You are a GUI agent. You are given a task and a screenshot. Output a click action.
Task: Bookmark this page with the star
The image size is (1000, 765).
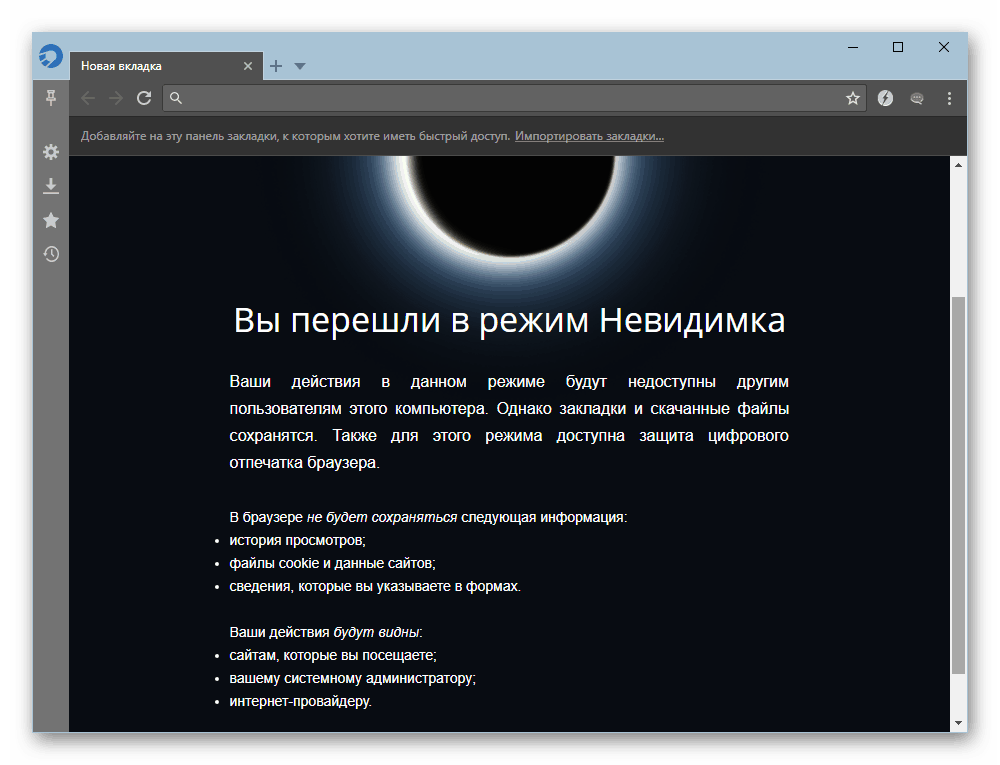coord(853,98)
